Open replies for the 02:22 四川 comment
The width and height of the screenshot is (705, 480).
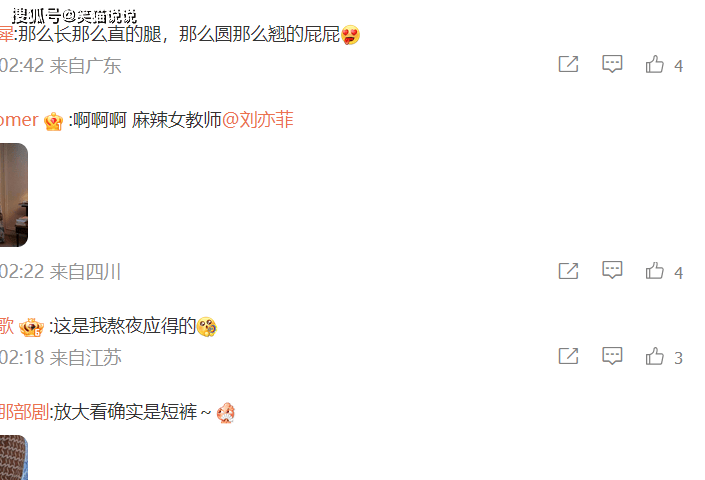point(612,271)
